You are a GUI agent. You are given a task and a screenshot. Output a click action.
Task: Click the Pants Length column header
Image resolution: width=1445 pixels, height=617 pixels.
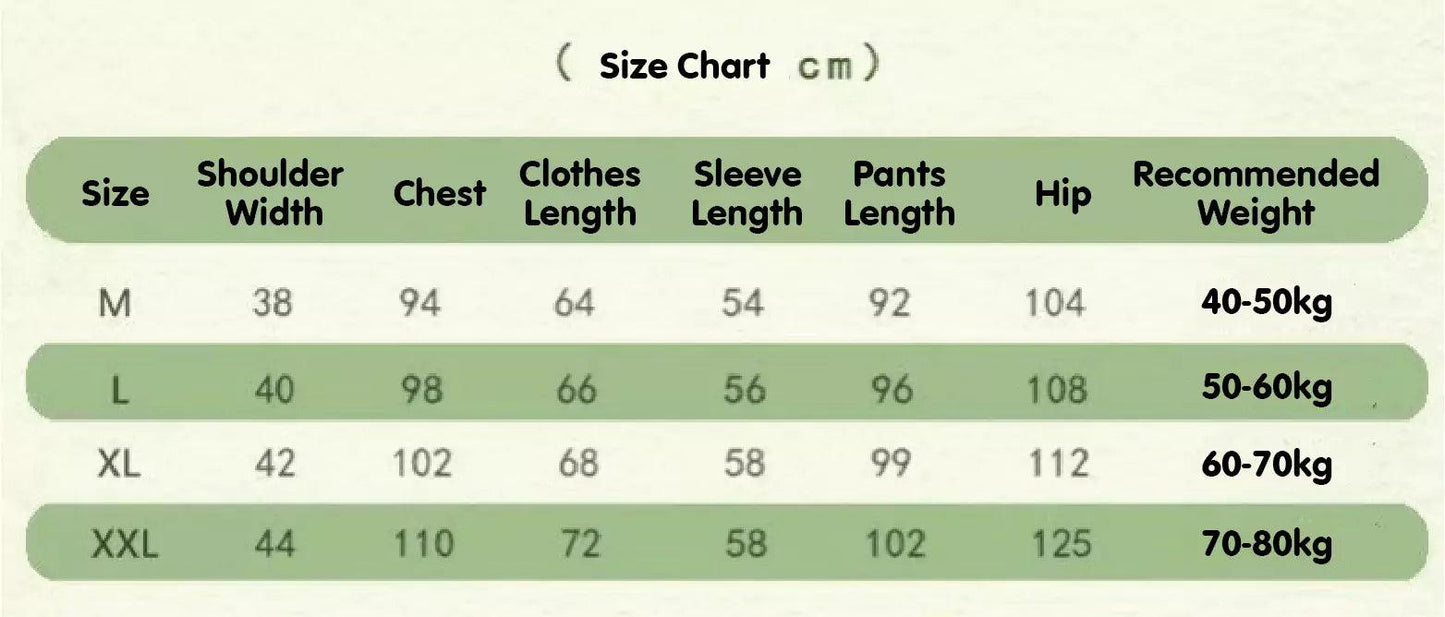(x=899, y=192)
